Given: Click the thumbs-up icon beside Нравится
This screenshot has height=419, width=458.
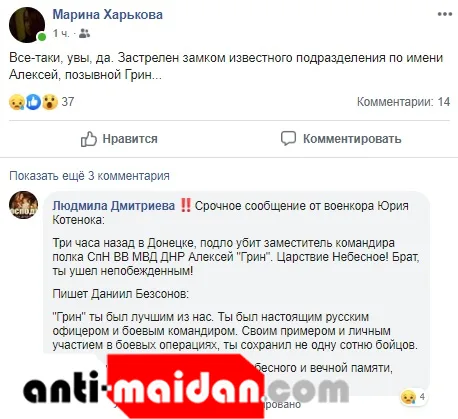Looking at the screenshot, I should [x=89, y=139].
